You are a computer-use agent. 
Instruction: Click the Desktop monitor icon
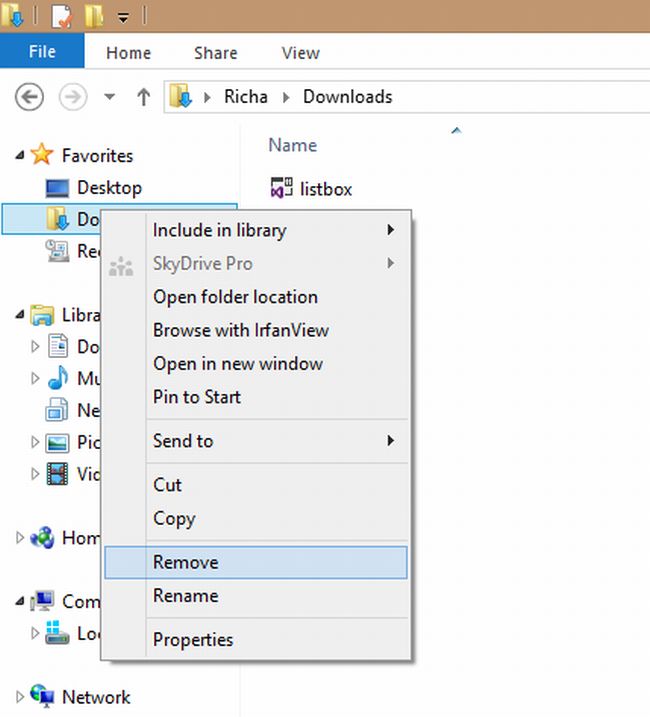(57, 188)
